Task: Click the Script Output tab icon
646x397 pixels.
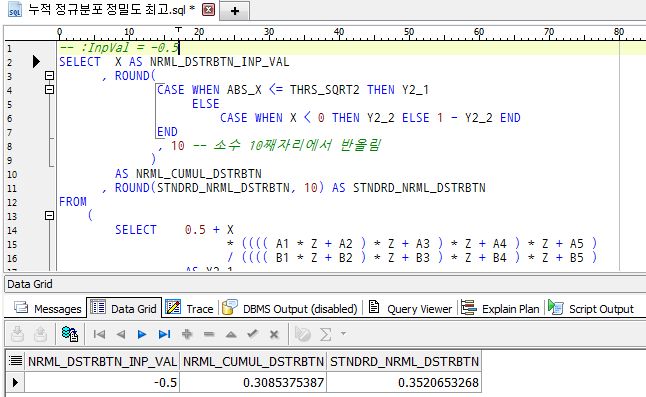Action: coord(556,307)
